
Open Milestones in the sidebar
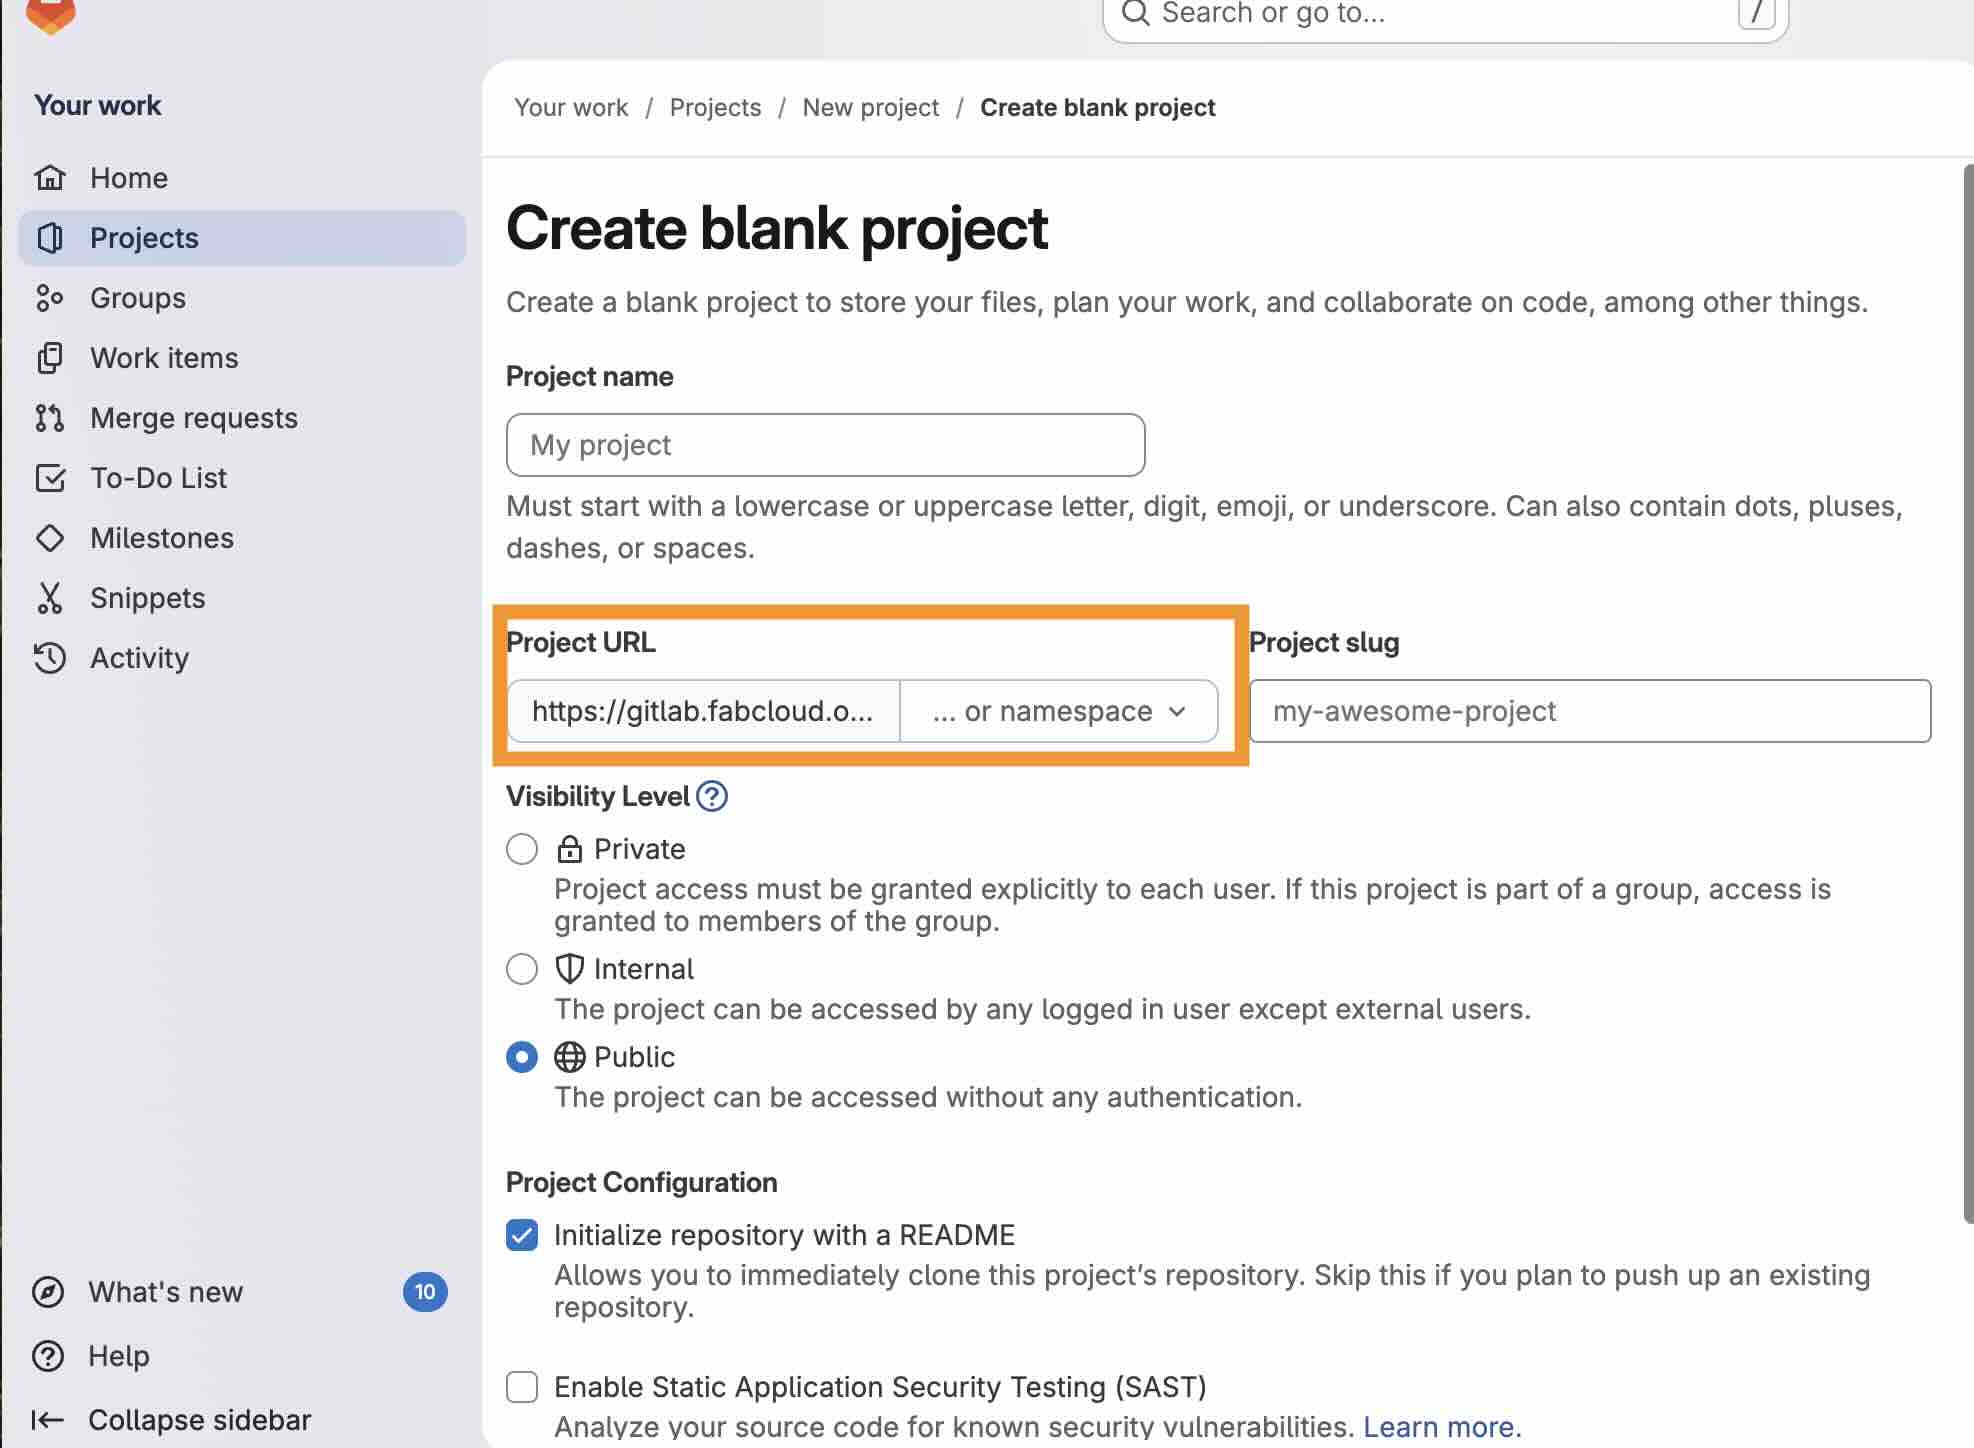point(242,538)
